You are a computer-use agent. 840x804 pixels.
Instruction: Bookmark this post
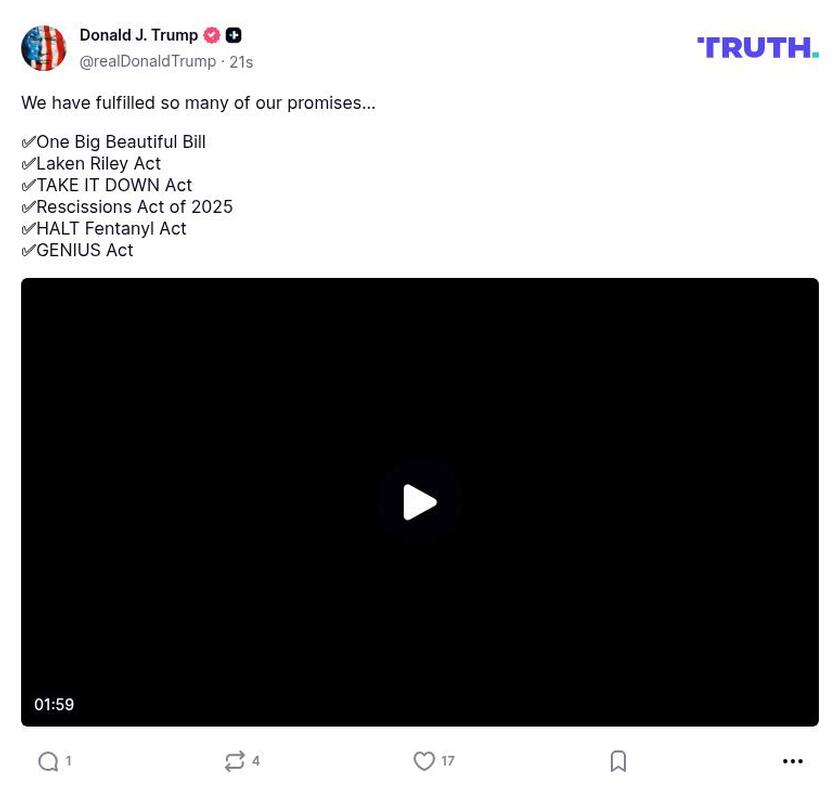pos(618,761)
